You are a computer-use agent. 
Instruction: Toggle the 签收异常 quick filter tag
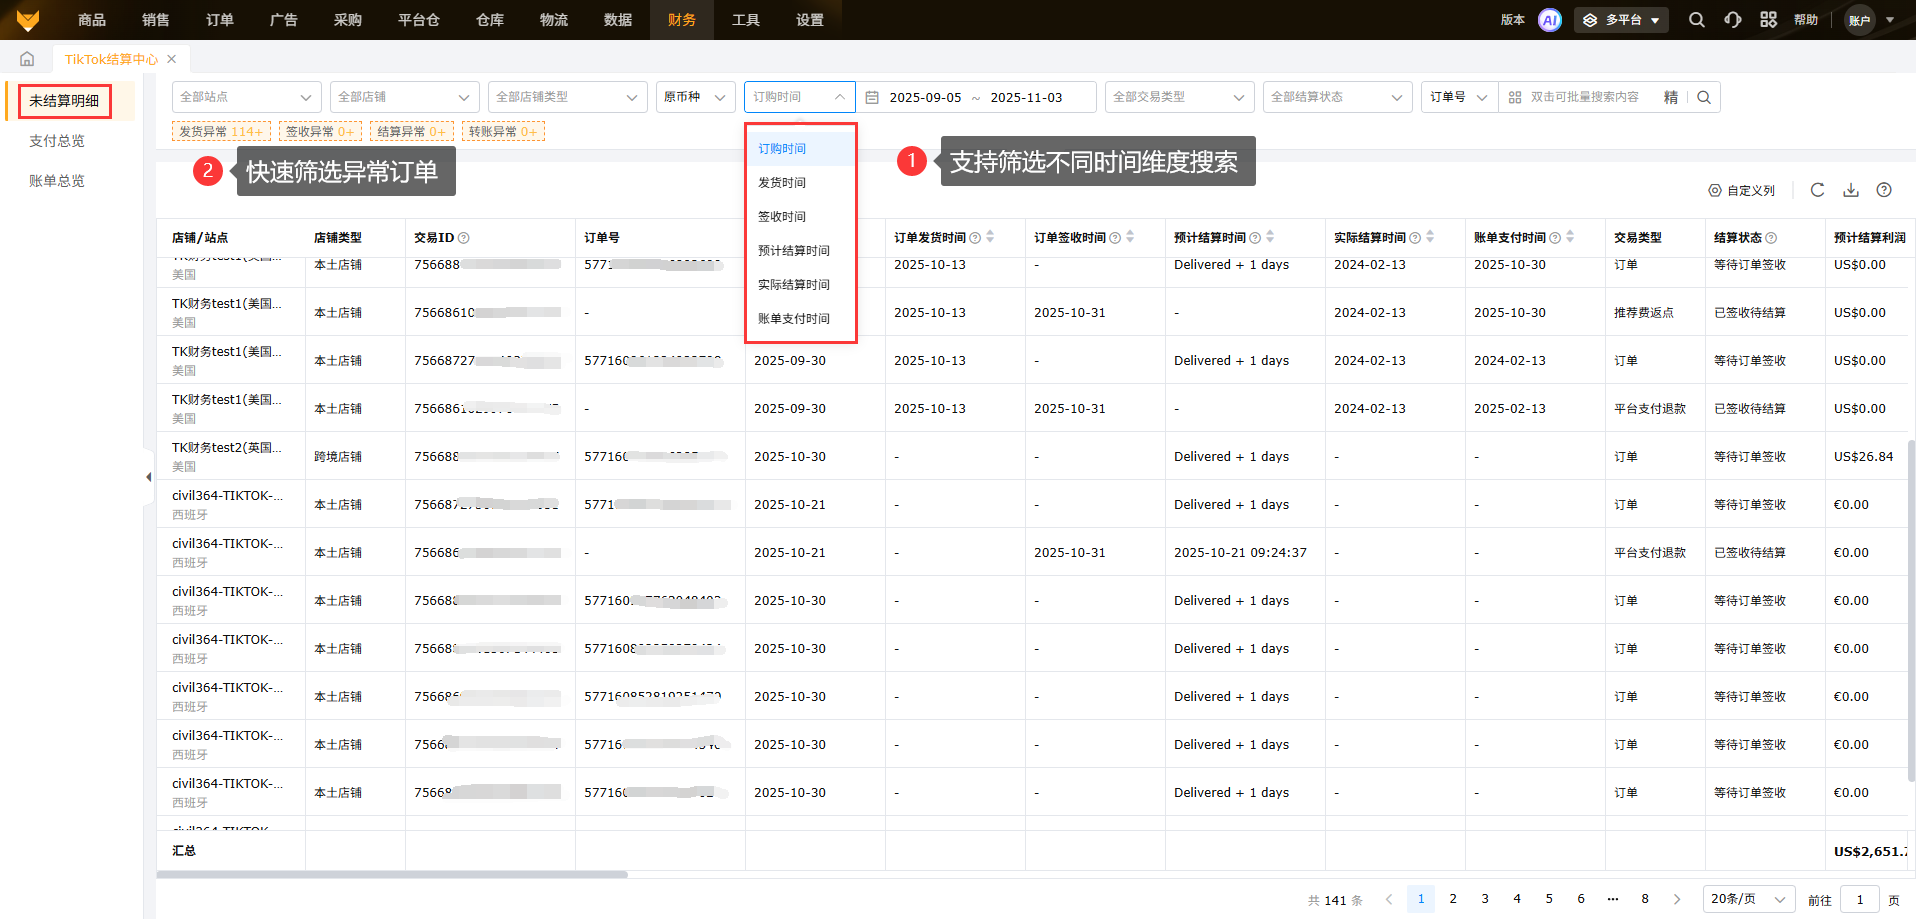319,131
